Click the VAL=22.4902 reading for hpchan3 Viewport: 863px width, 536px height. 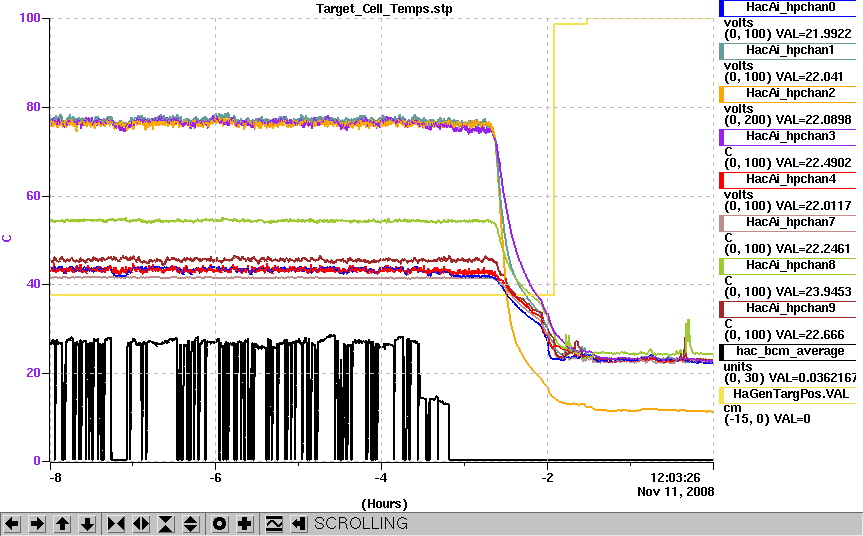(813, 163)
